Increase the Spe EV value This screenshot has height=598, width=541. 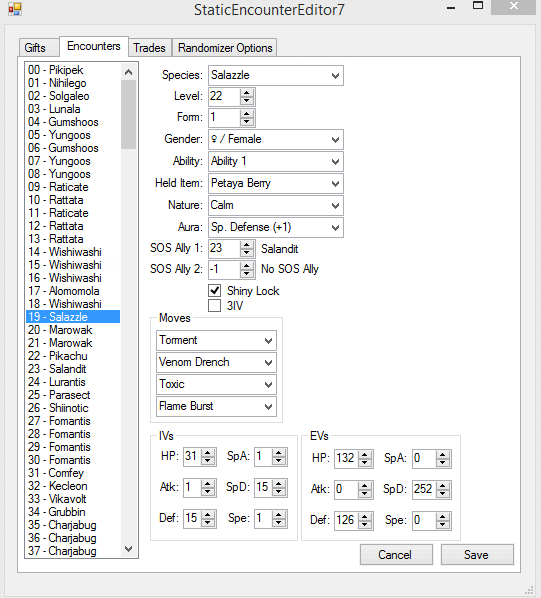(x=443, y=517)
